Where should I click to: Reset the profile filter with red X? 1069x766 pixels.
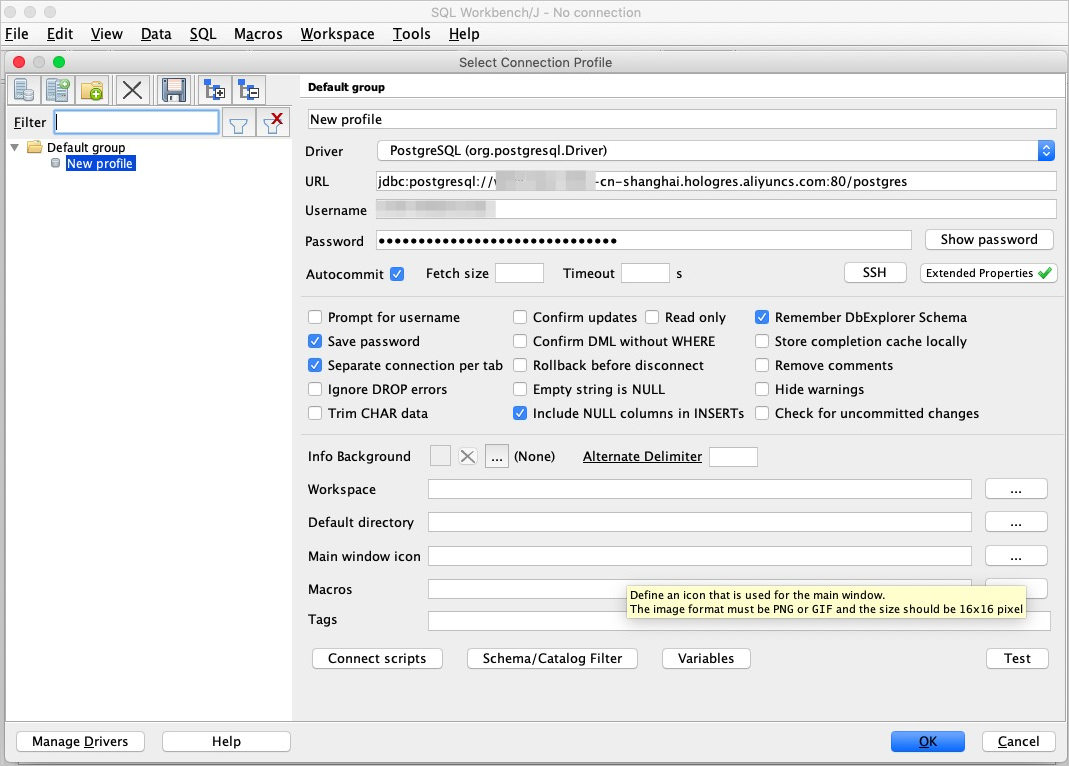click(273, 123)
